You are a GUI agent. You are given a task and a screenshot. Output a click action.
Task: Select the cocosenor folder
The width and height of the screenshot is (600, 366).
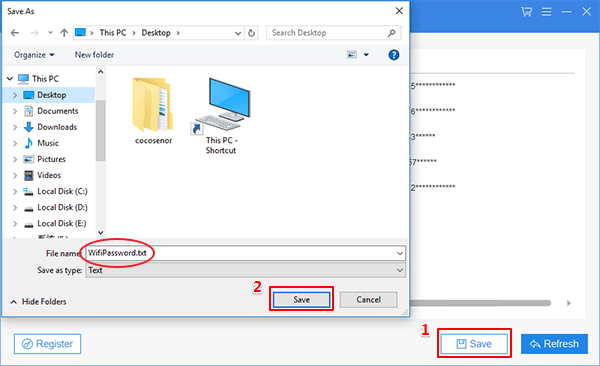153,111
